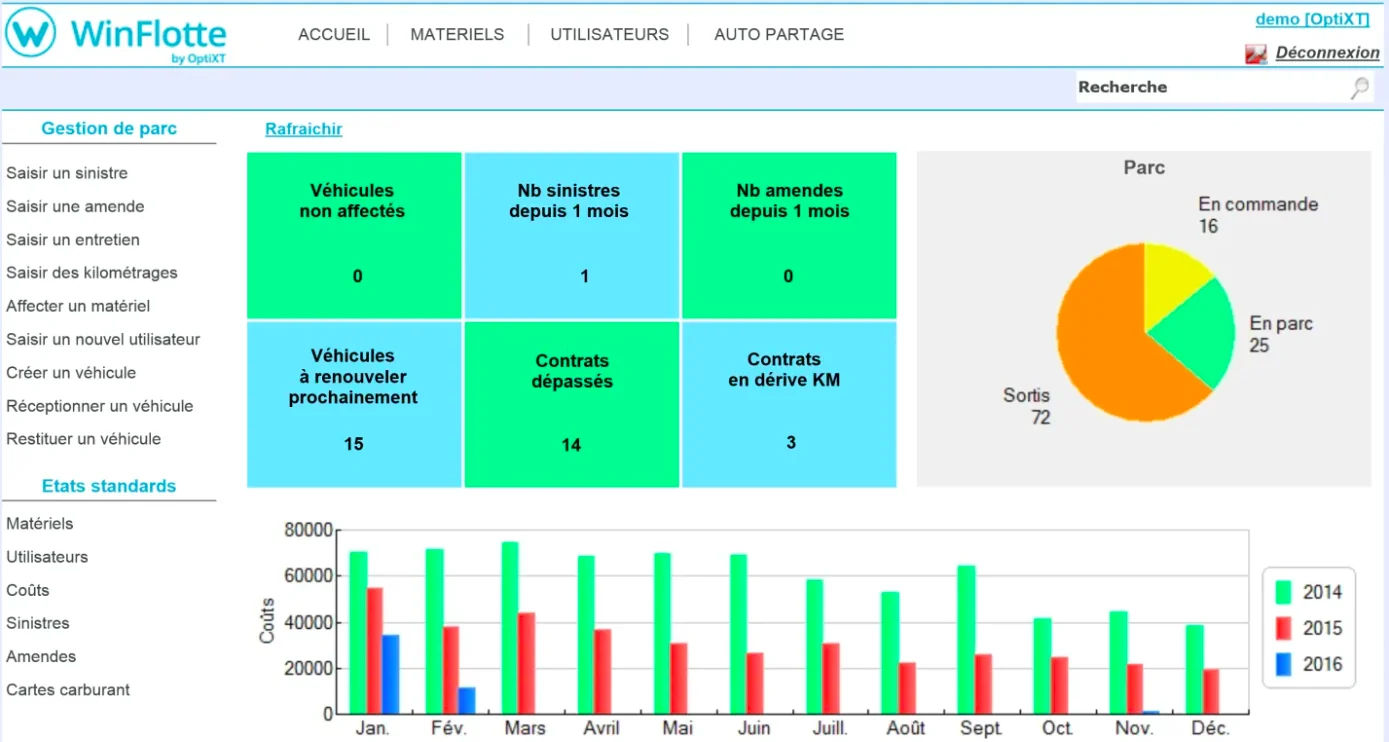Click the orange Sortis pie slice
The height and width of the screenshot is (742, 1389).
pyautogui.click(x=1105, y=345)
